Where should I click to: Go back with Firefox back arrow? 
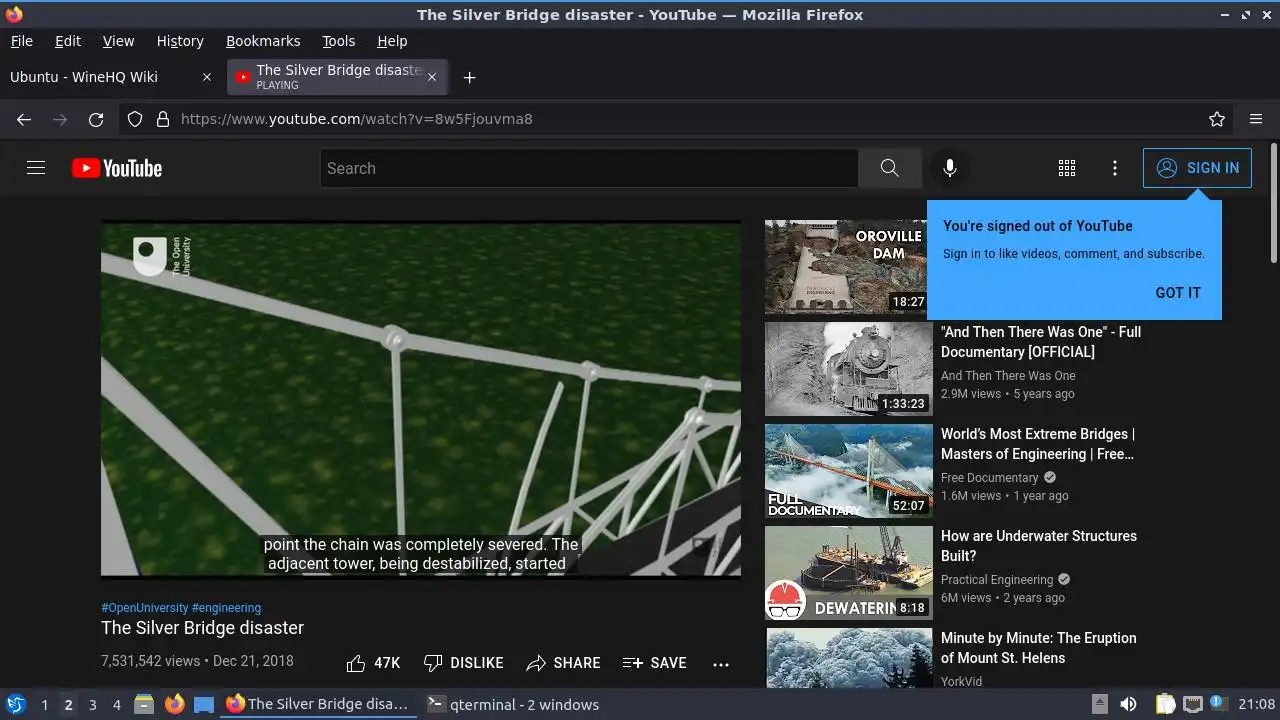24,119
